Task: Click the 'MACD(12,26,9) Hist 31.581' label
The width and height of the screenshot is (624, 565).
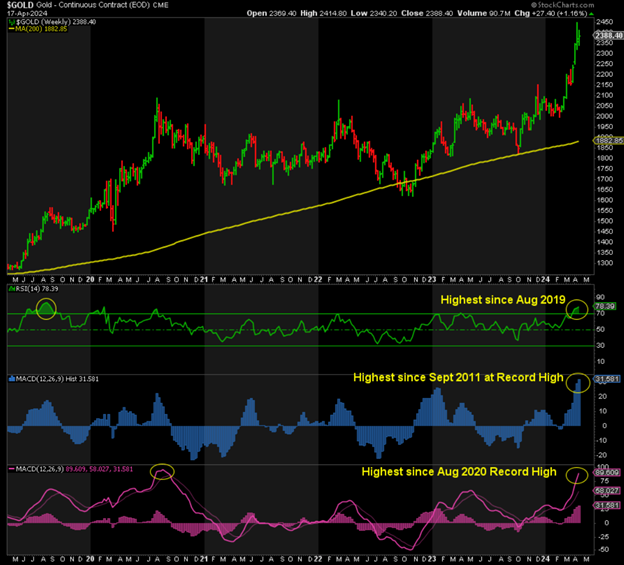Action: [x=57, y=379]
